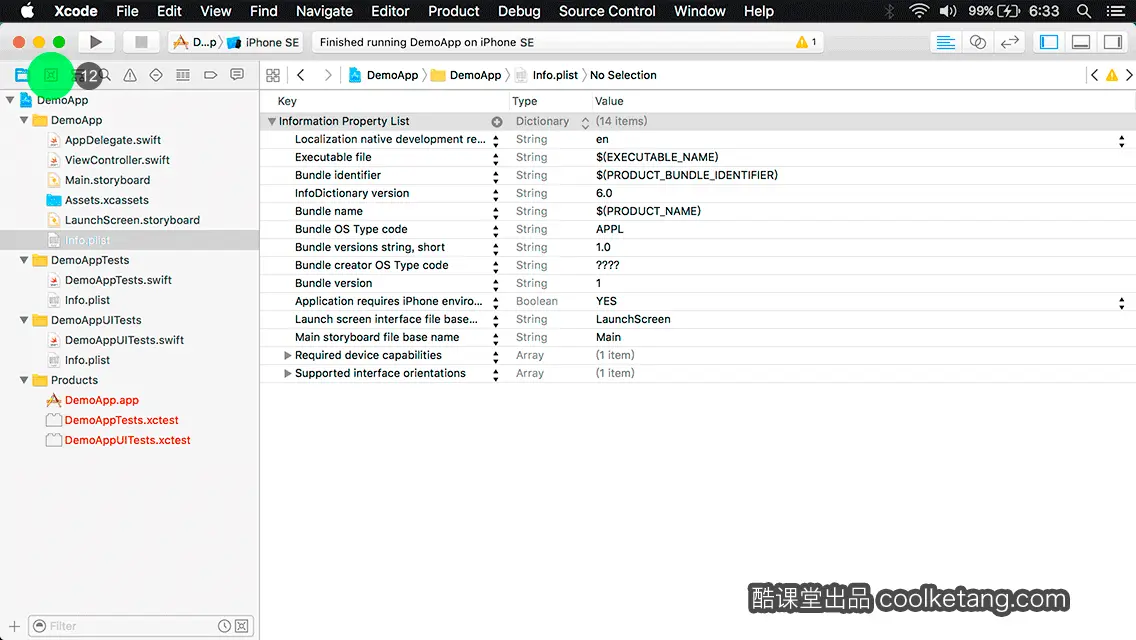Viewport: 1136px width, 640px height.
Task: Collapse the DemoAppUITests group
Action: (24, 320)
